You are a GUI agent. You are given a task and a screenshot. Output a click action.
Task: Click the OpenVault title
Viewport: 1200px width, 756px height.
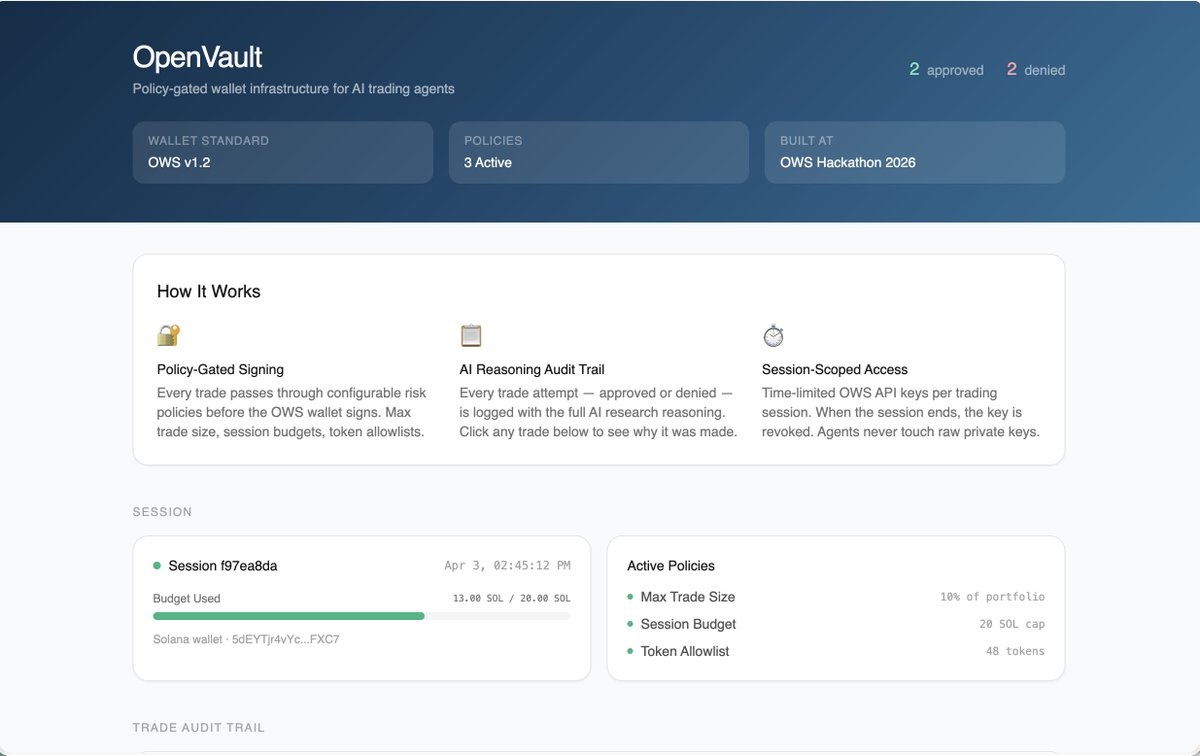coord(198,57)
